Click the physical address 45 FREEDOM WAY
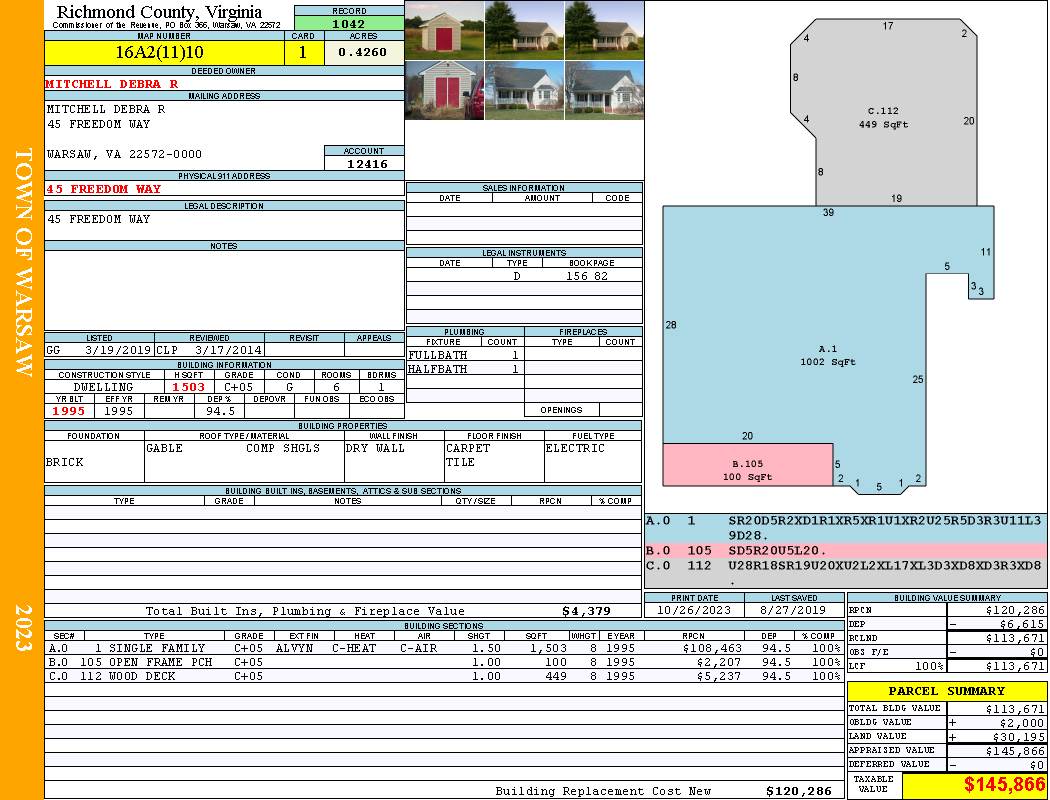 pos(103,189)
